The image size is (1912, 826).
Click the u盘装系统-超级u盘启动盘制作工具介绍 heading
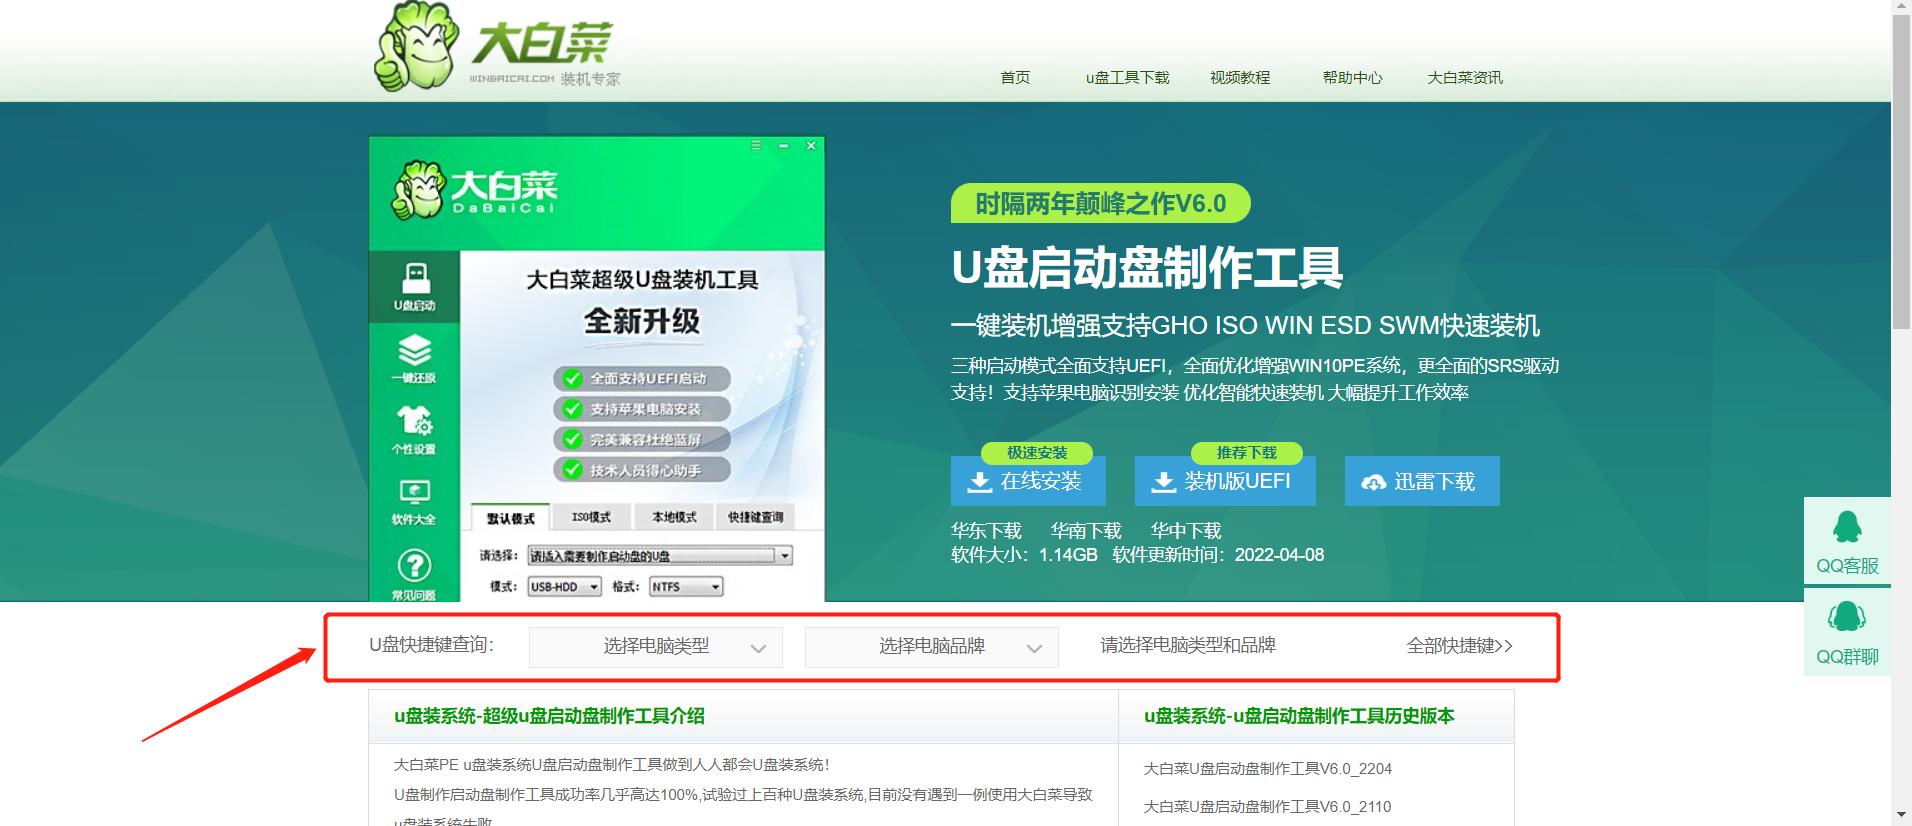[549, 716]
